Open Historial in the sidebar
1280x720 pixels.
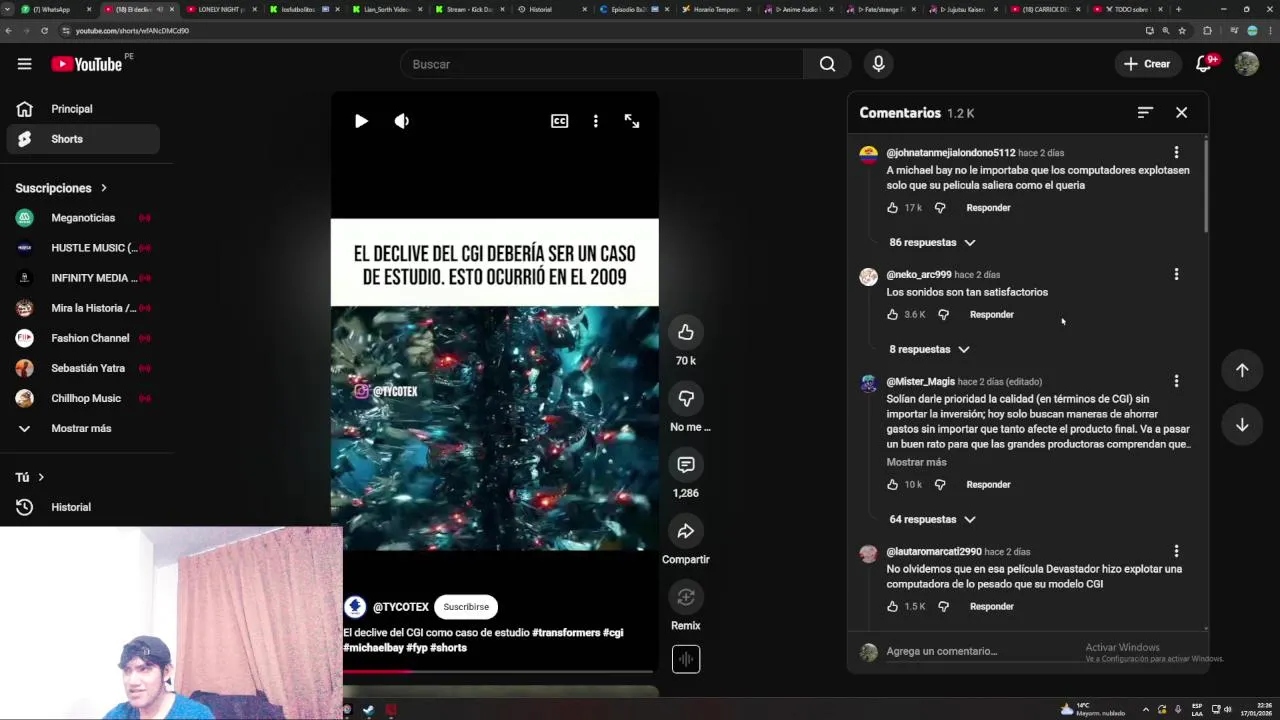pos(83,507)
